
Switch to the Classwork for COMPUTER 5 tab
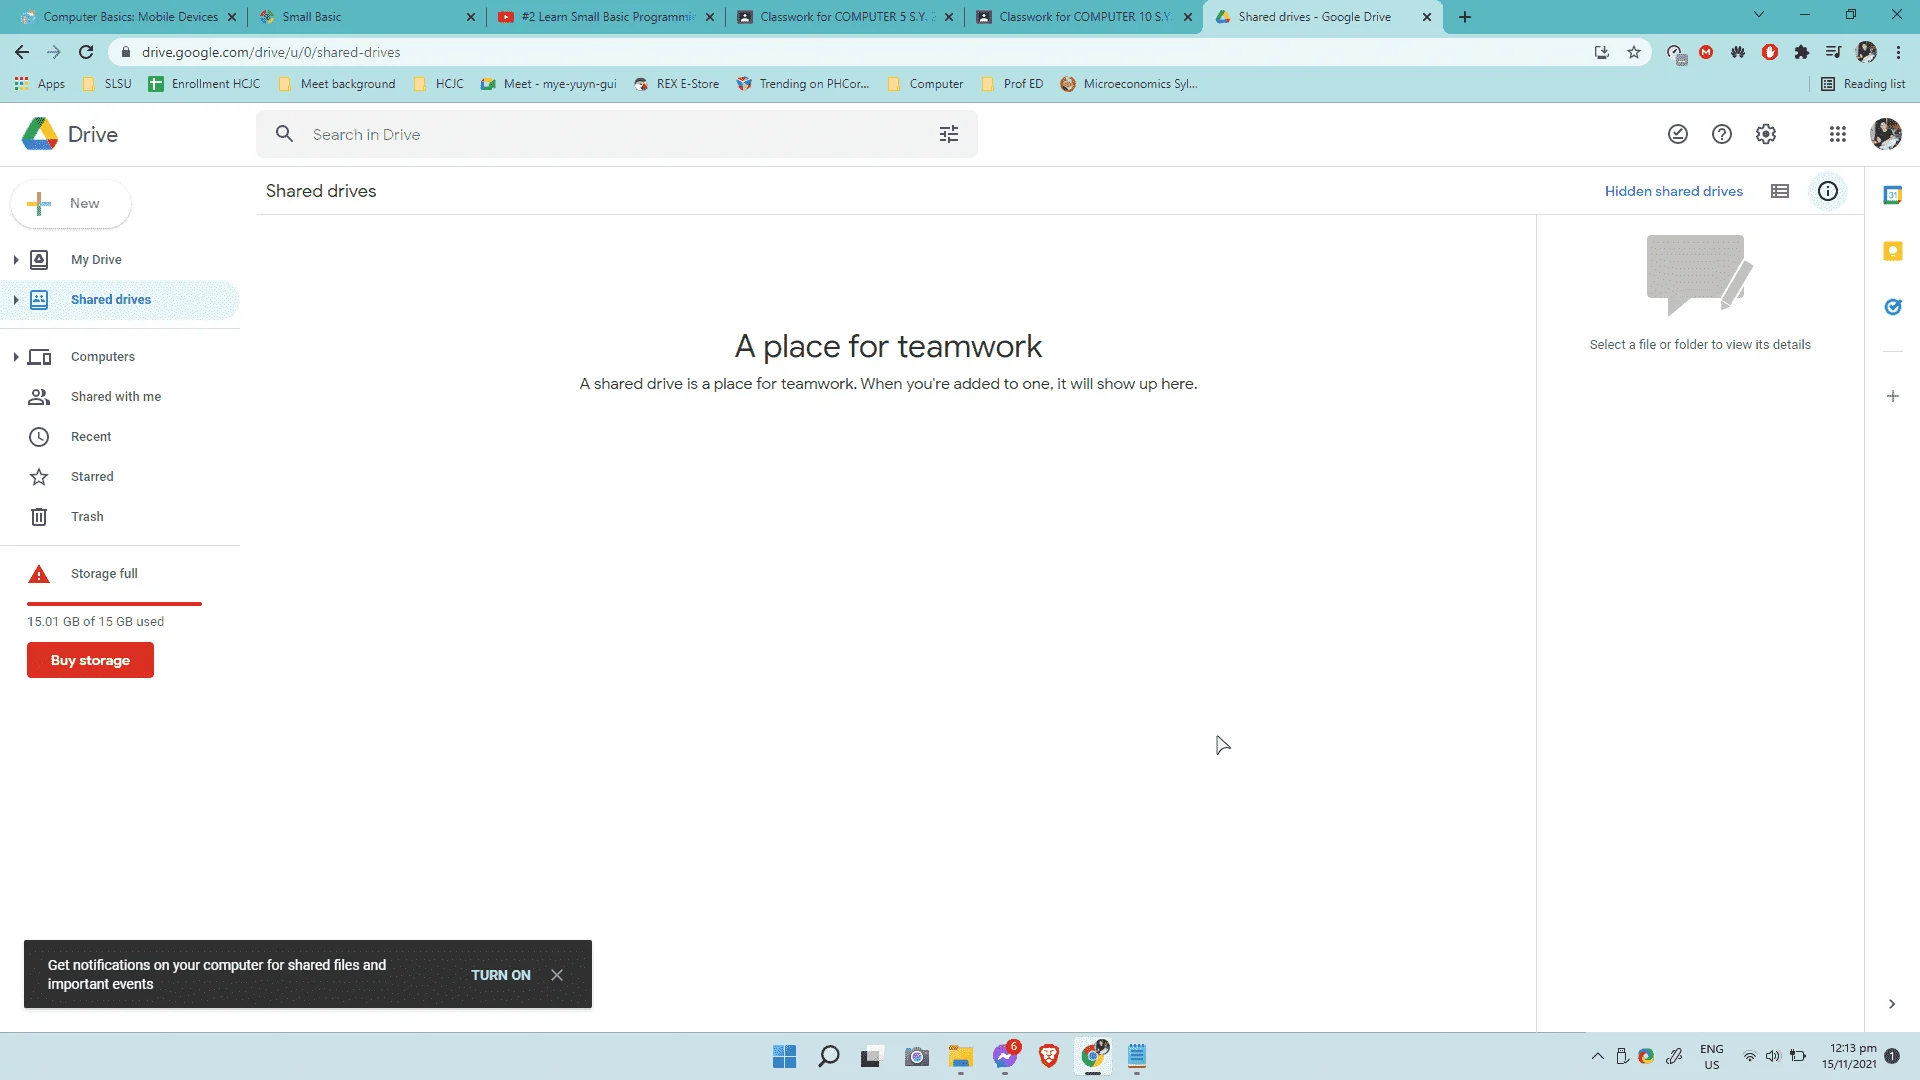tap(845, 17)
